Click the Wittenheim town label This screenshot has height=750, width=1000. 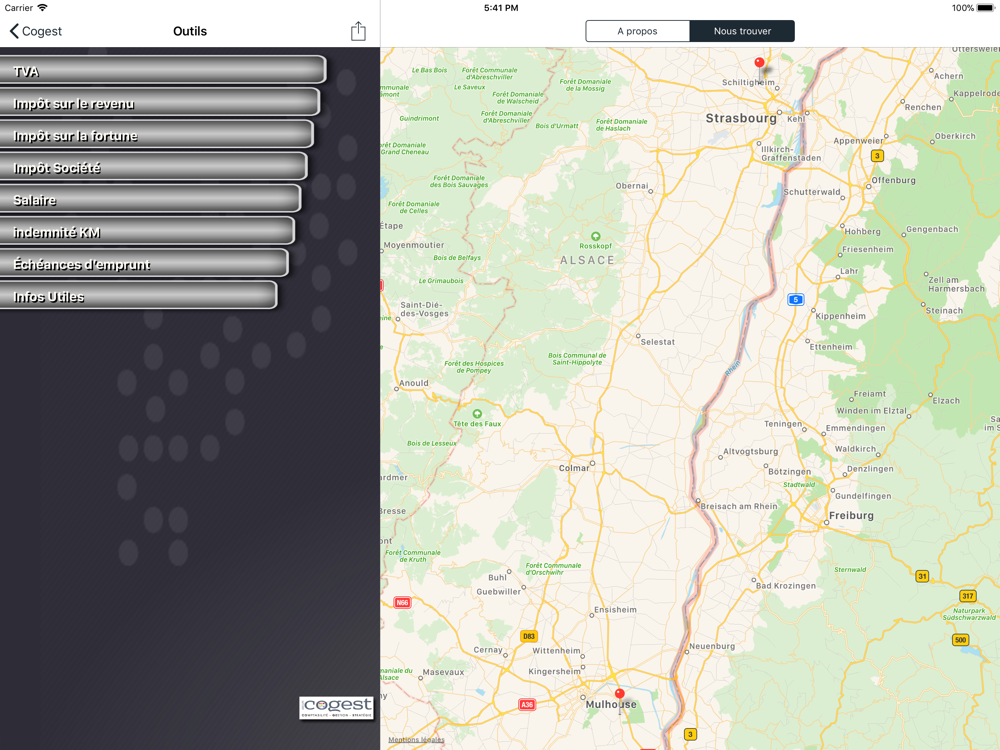click(x=556, y=651)
